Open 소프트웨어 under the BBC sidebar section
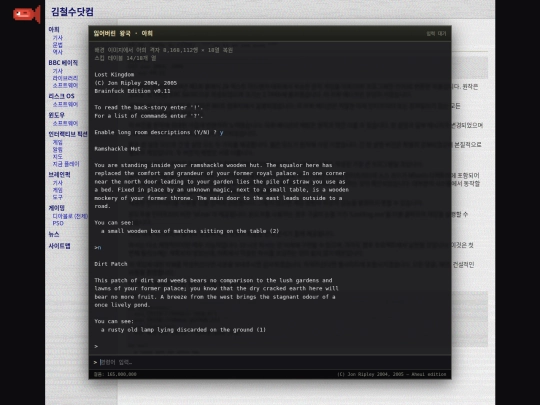The image size is (540, 405). click(65, 85)
